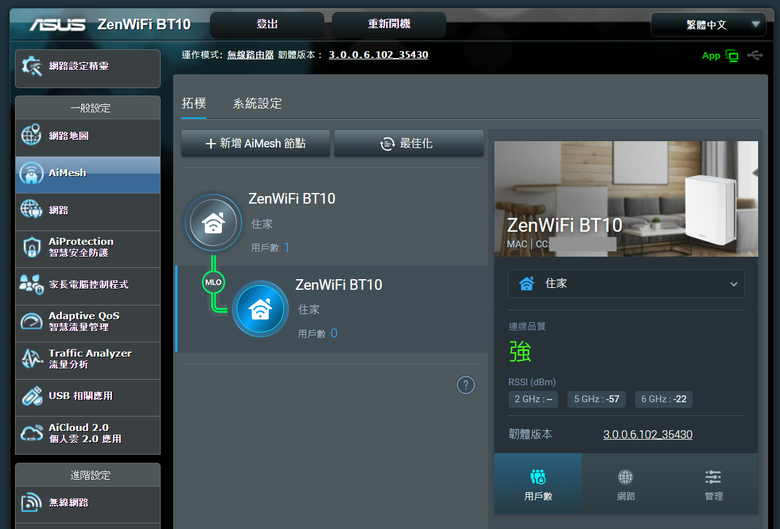Open the network setup wizard icon
The height and width of the screenshot is (529, 780).
(32, 66)
